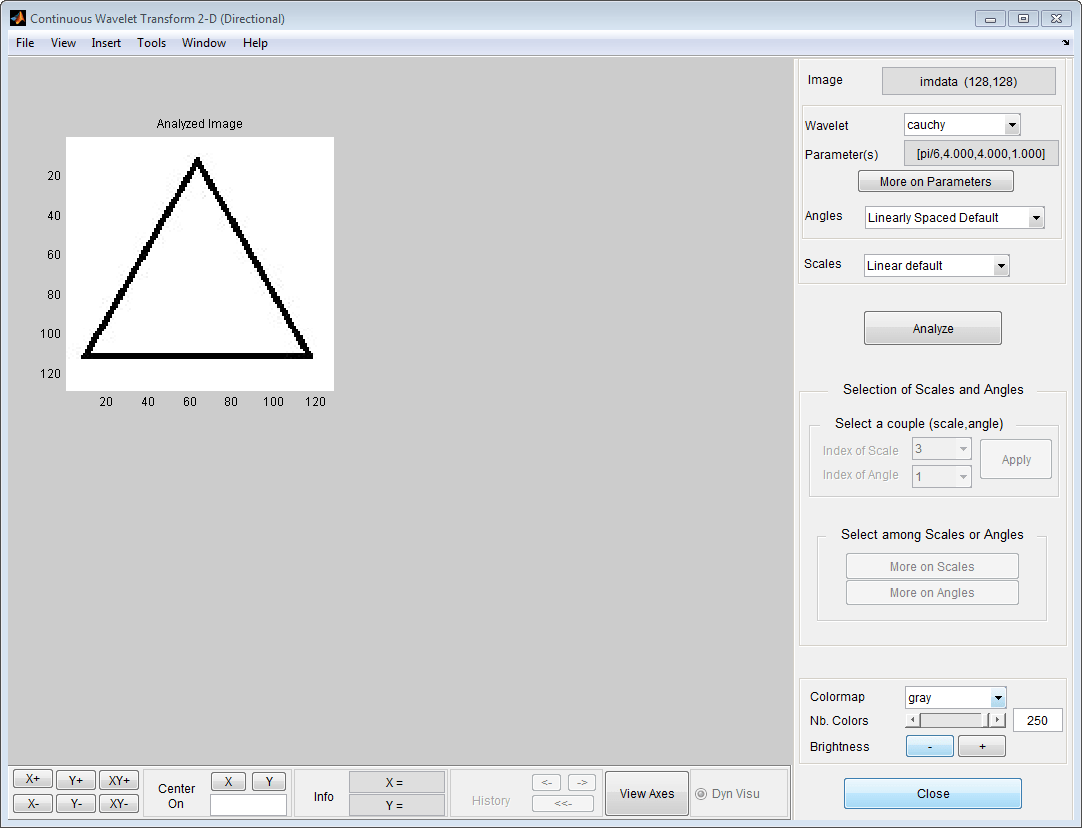Click the Parameter(s) value field
This screenshot has width=1082, height=828.
[x=981, y=153]
